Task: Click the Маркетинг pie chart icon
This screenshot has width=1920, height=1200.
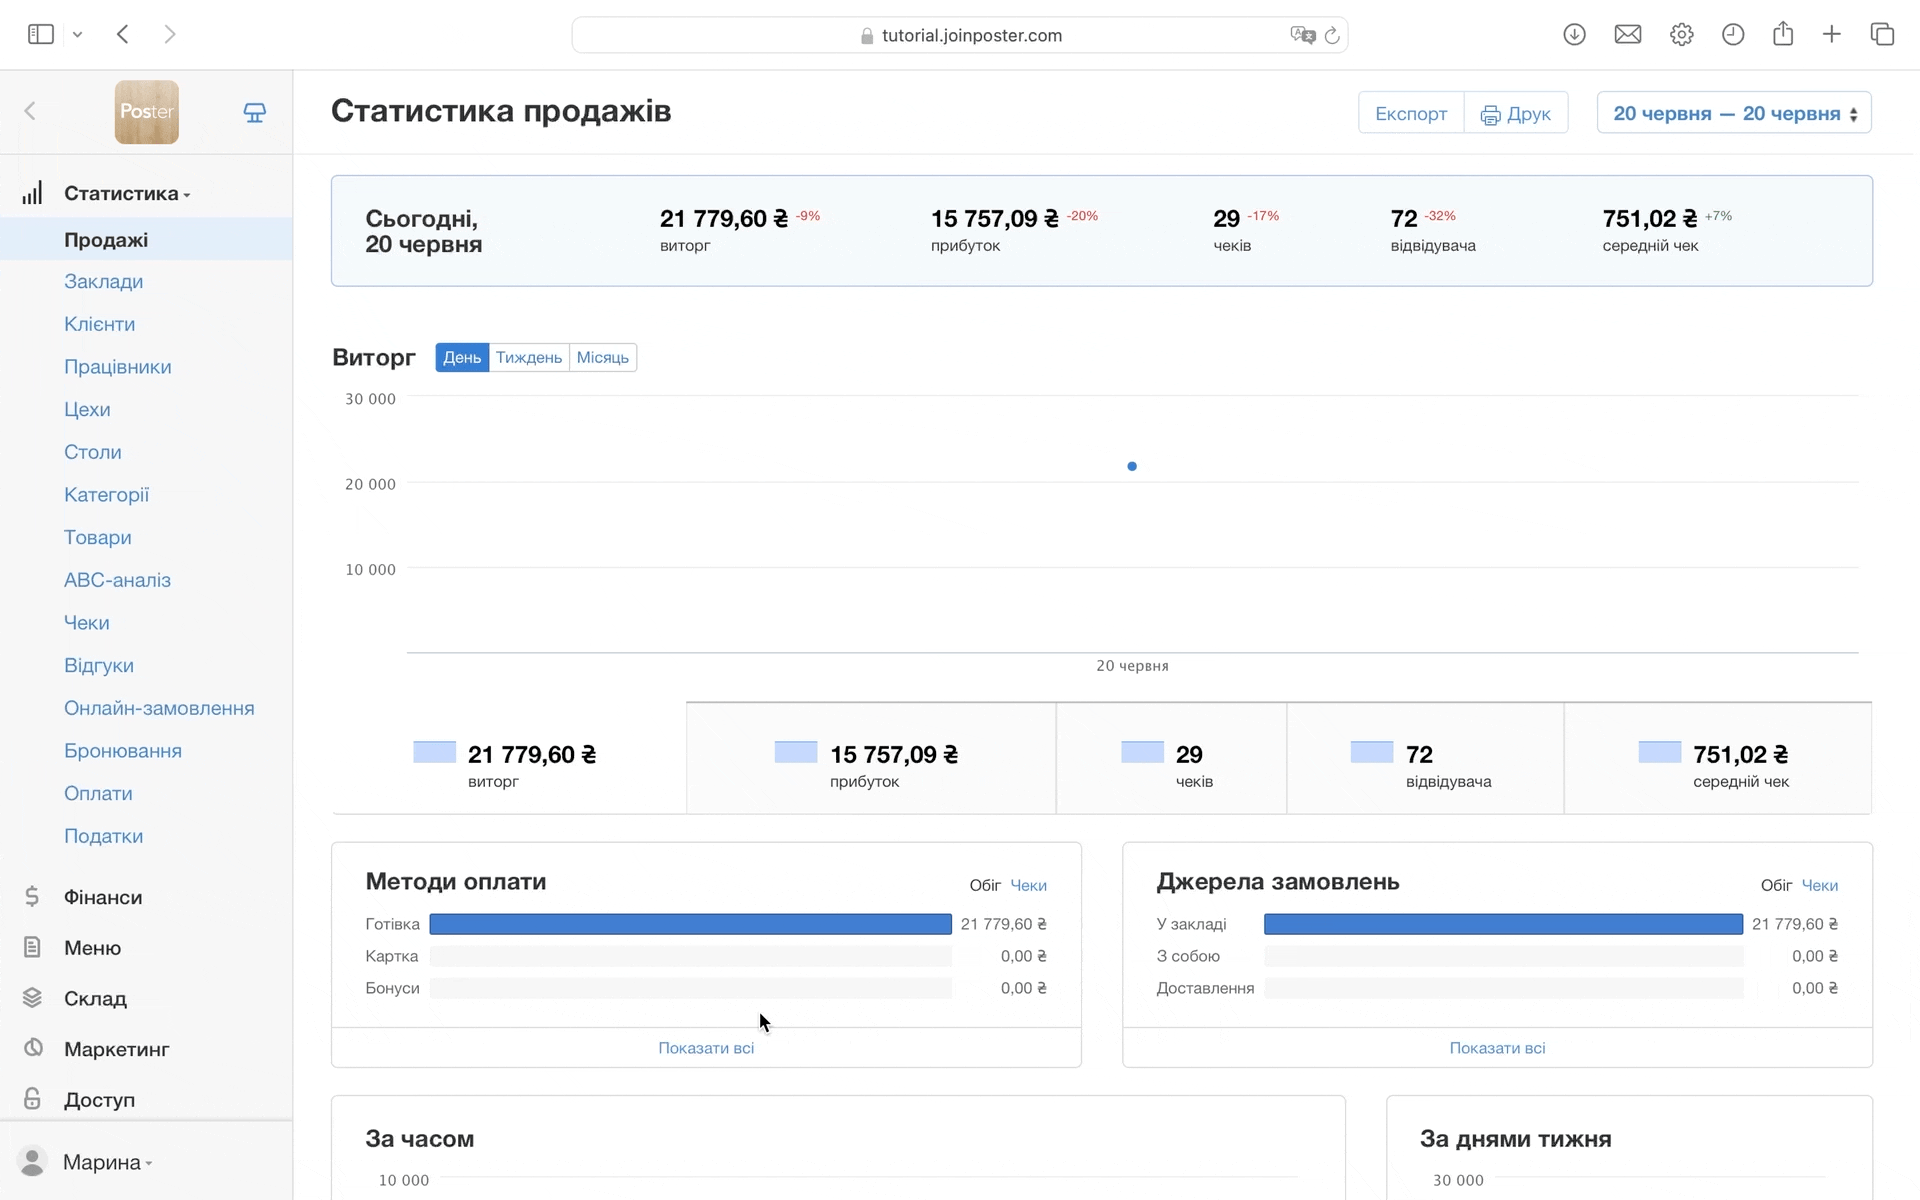Action: pos(33,1048)
